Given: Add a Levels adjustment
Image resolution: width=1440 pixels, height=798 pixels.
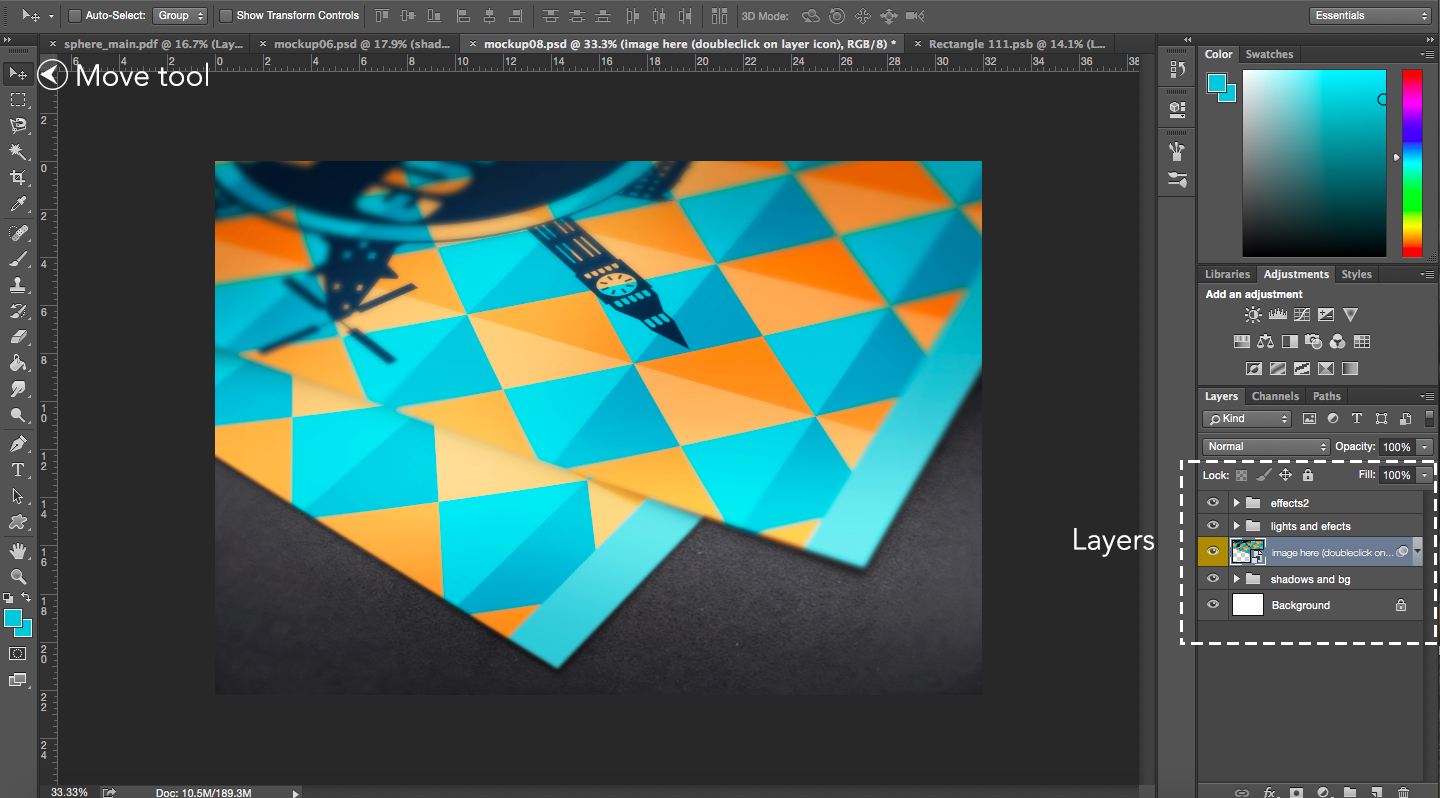Looking at the screenshot, I should [1277, 315].
